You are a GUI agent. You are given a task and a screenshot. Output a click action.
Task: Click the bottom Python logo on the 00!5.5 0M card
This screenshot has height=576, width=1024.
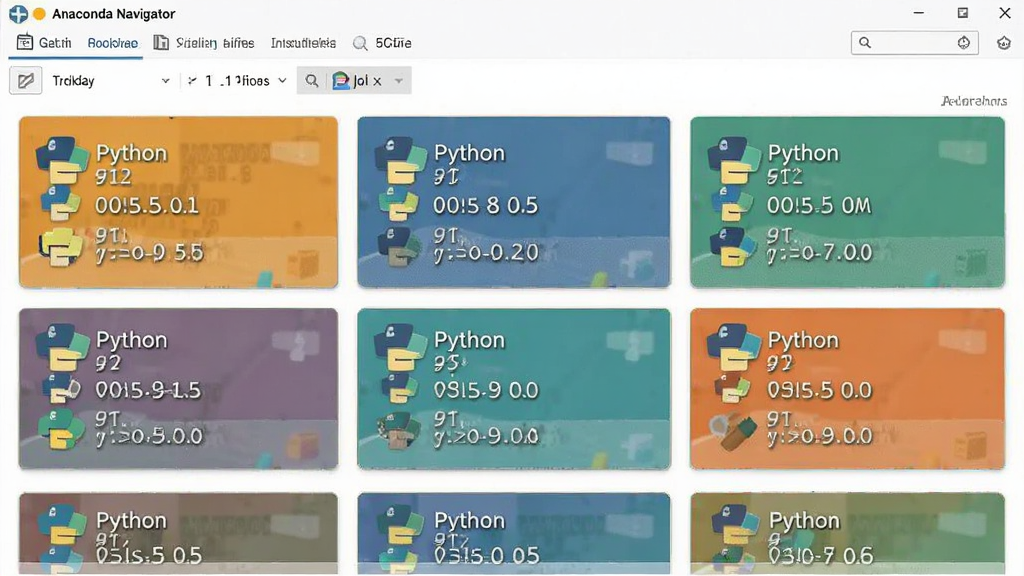pos(733,247)
